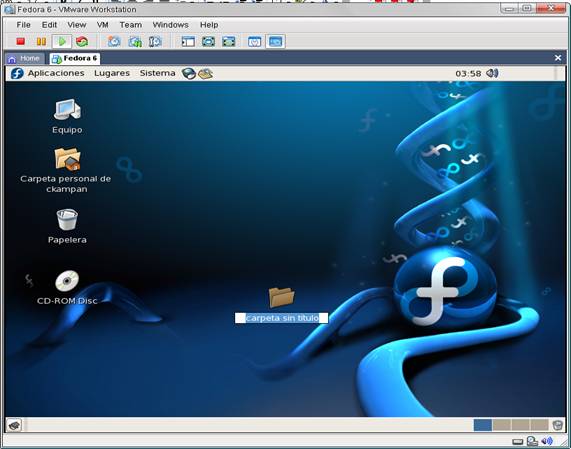Open the VM menu
This screenshot has height=449, width=571.
[x=103, y=25]
